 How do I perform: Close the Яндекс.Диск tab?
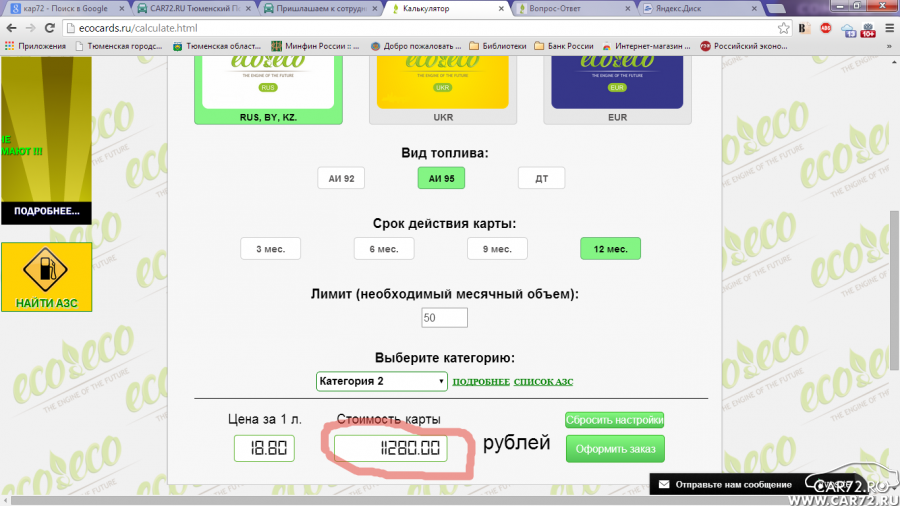[x=754, y=9]
